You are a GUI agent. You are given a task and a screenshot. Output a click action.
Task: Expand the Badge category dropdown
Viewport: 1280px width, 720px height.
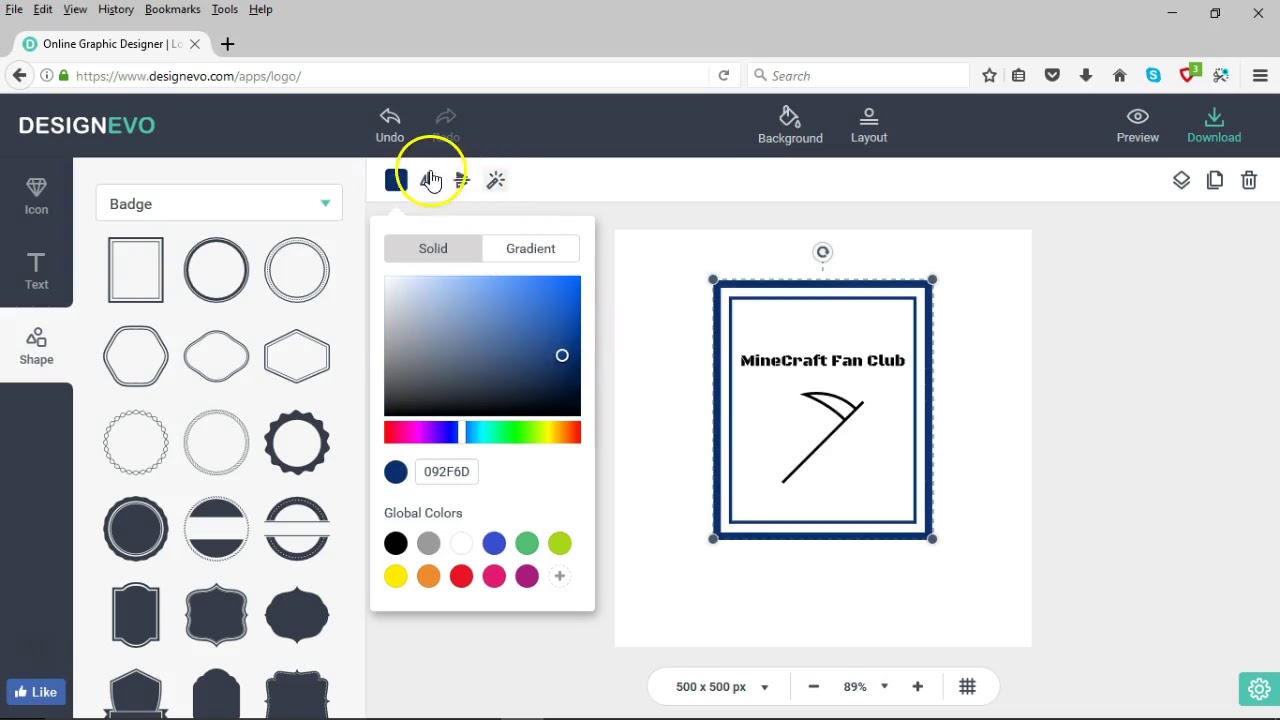click(x=219, y=204)
